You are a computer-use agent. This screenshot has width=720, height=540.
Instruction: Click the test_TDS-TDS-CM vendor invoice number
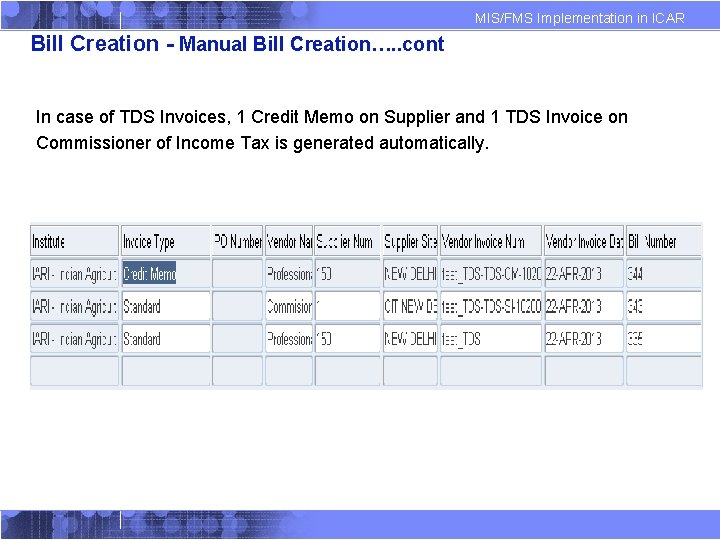pyautogui.click(x=491, y=274)
